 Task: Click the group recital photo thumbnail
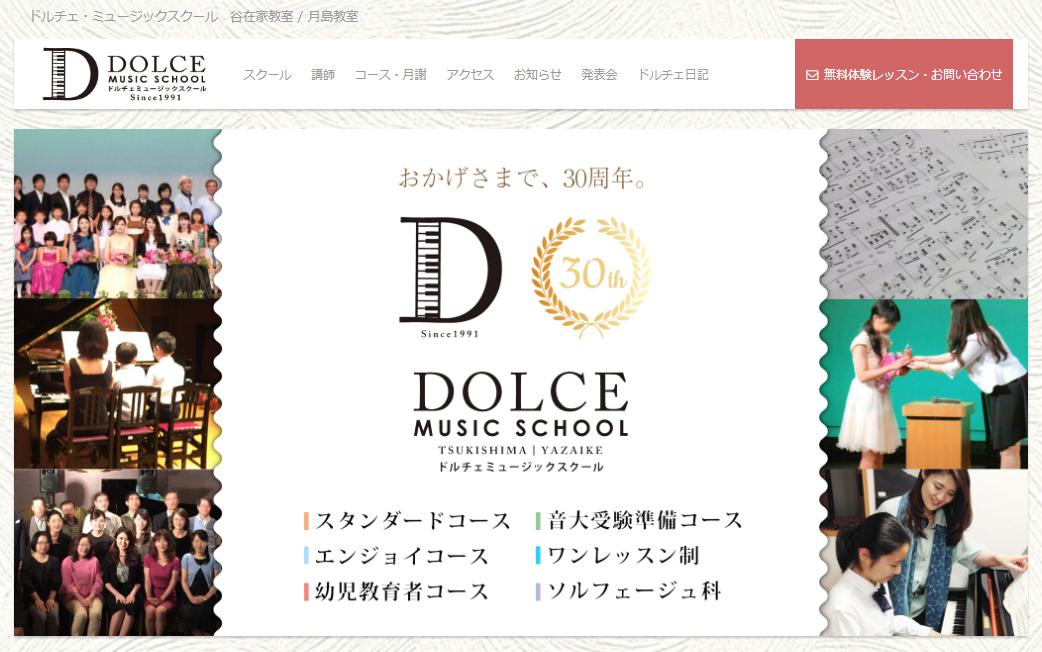[118, 213]
